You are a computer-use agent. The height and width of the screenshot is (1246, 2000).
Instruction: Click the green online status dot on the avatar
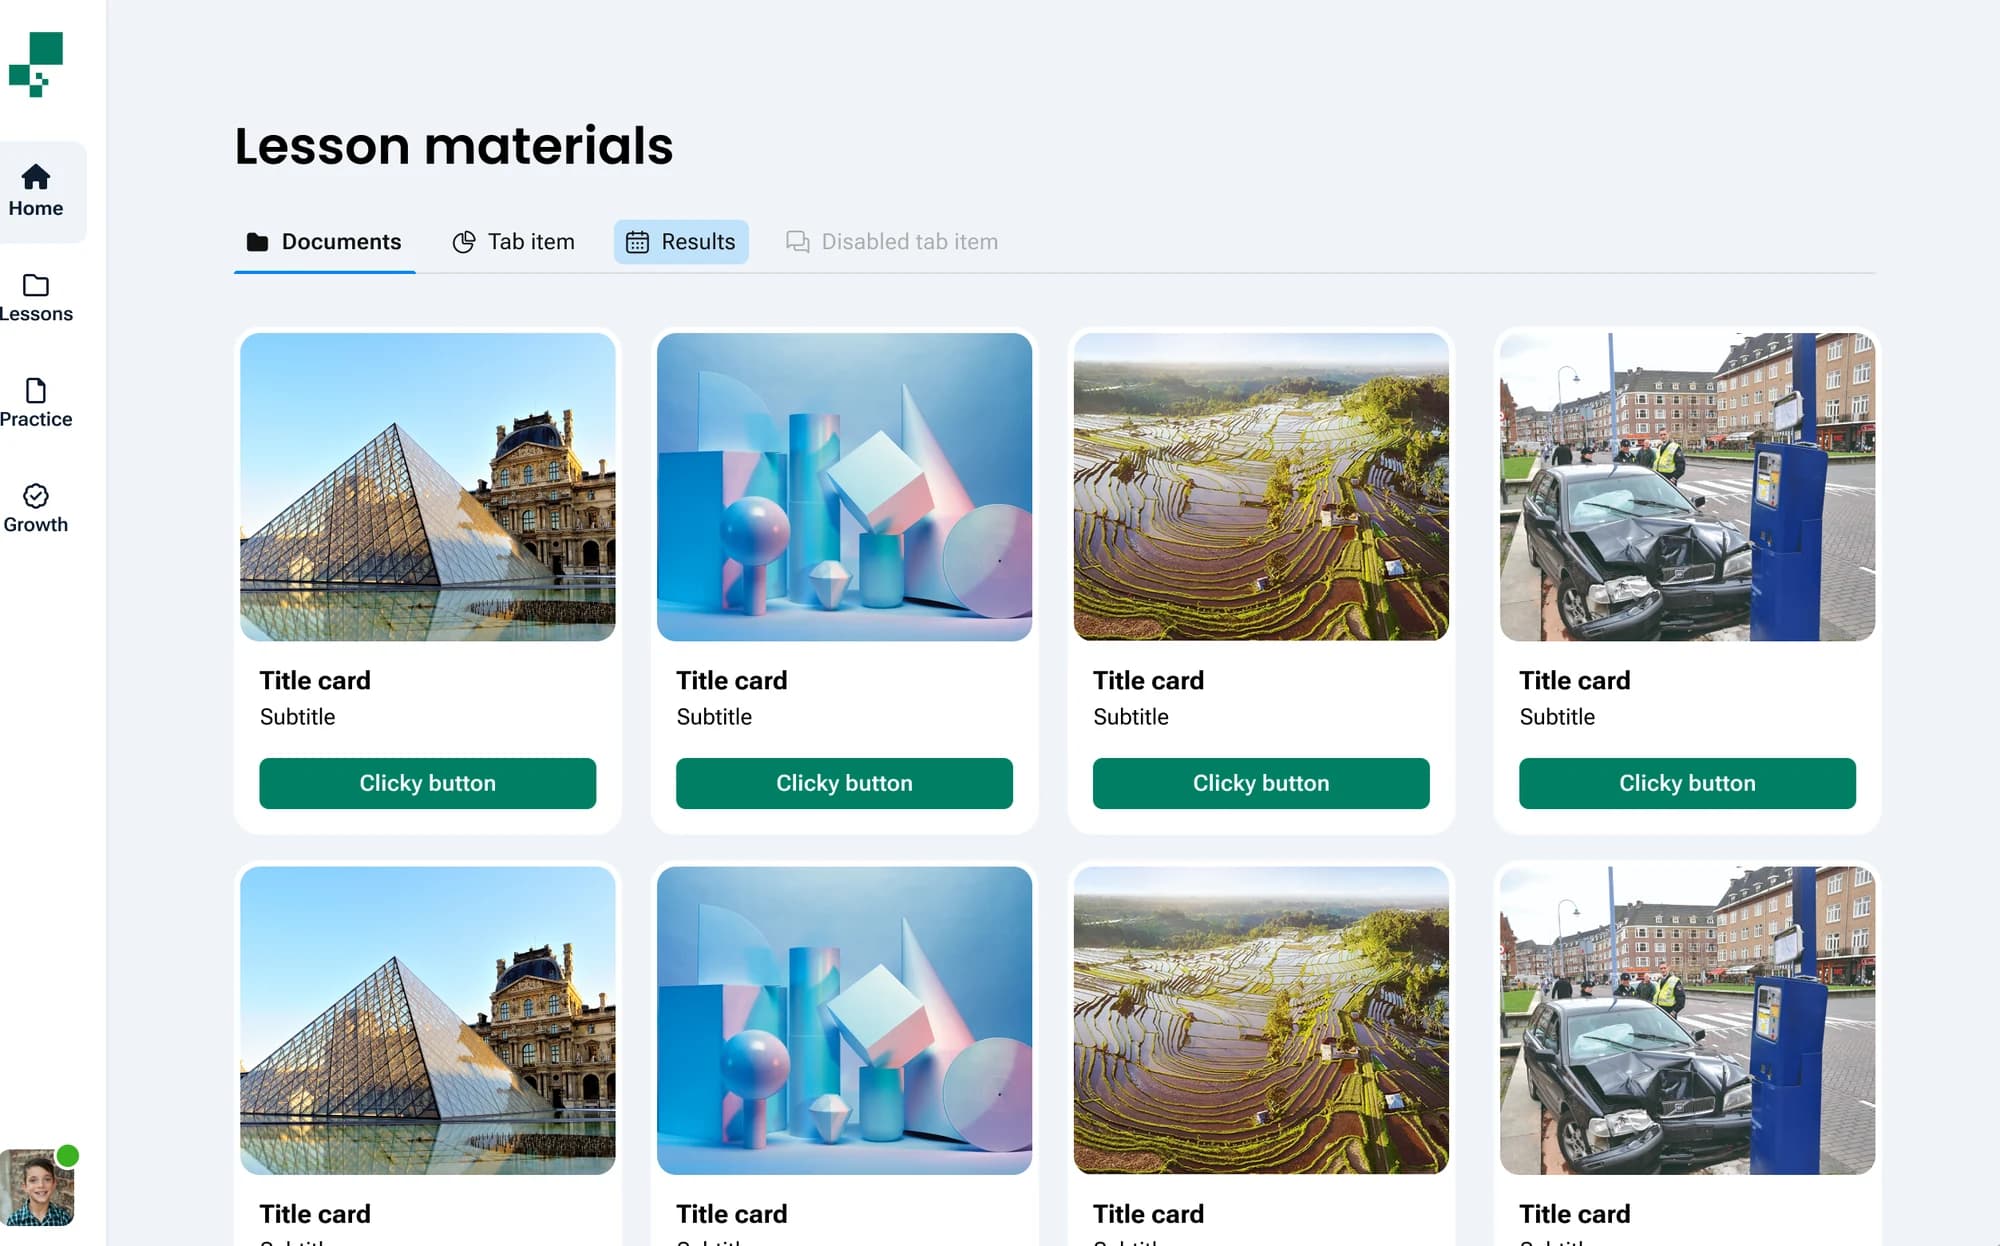tap(67, 1156)
